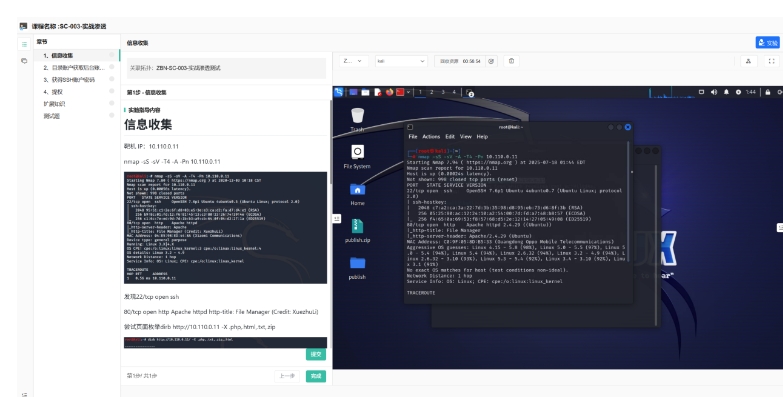The height and width of the screenshot is (397, 783).
Task: Expand the Z... dropdown selector
Action: pos(354,61)
